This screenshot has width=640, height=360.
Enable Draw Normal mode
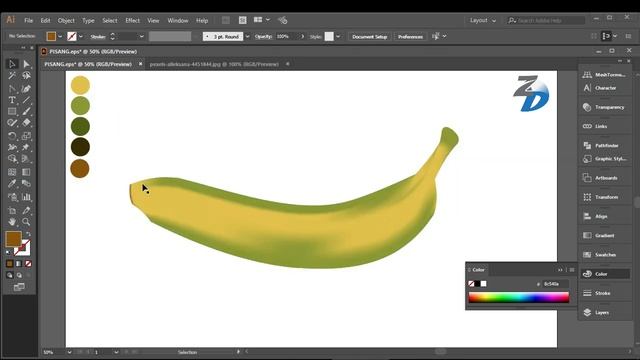[x=9, y=275]
